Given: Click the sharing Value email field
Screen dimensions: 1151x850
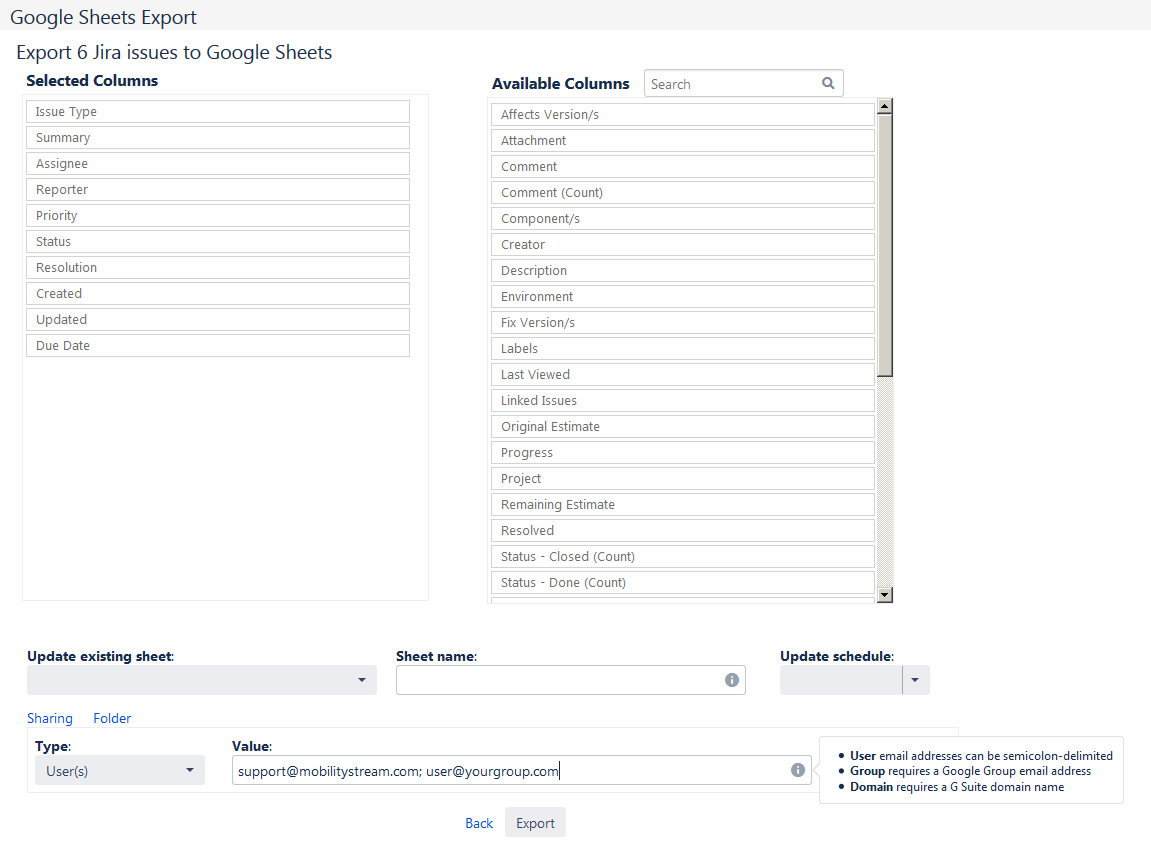Looking at the screenshot, I should pos(510,770).
